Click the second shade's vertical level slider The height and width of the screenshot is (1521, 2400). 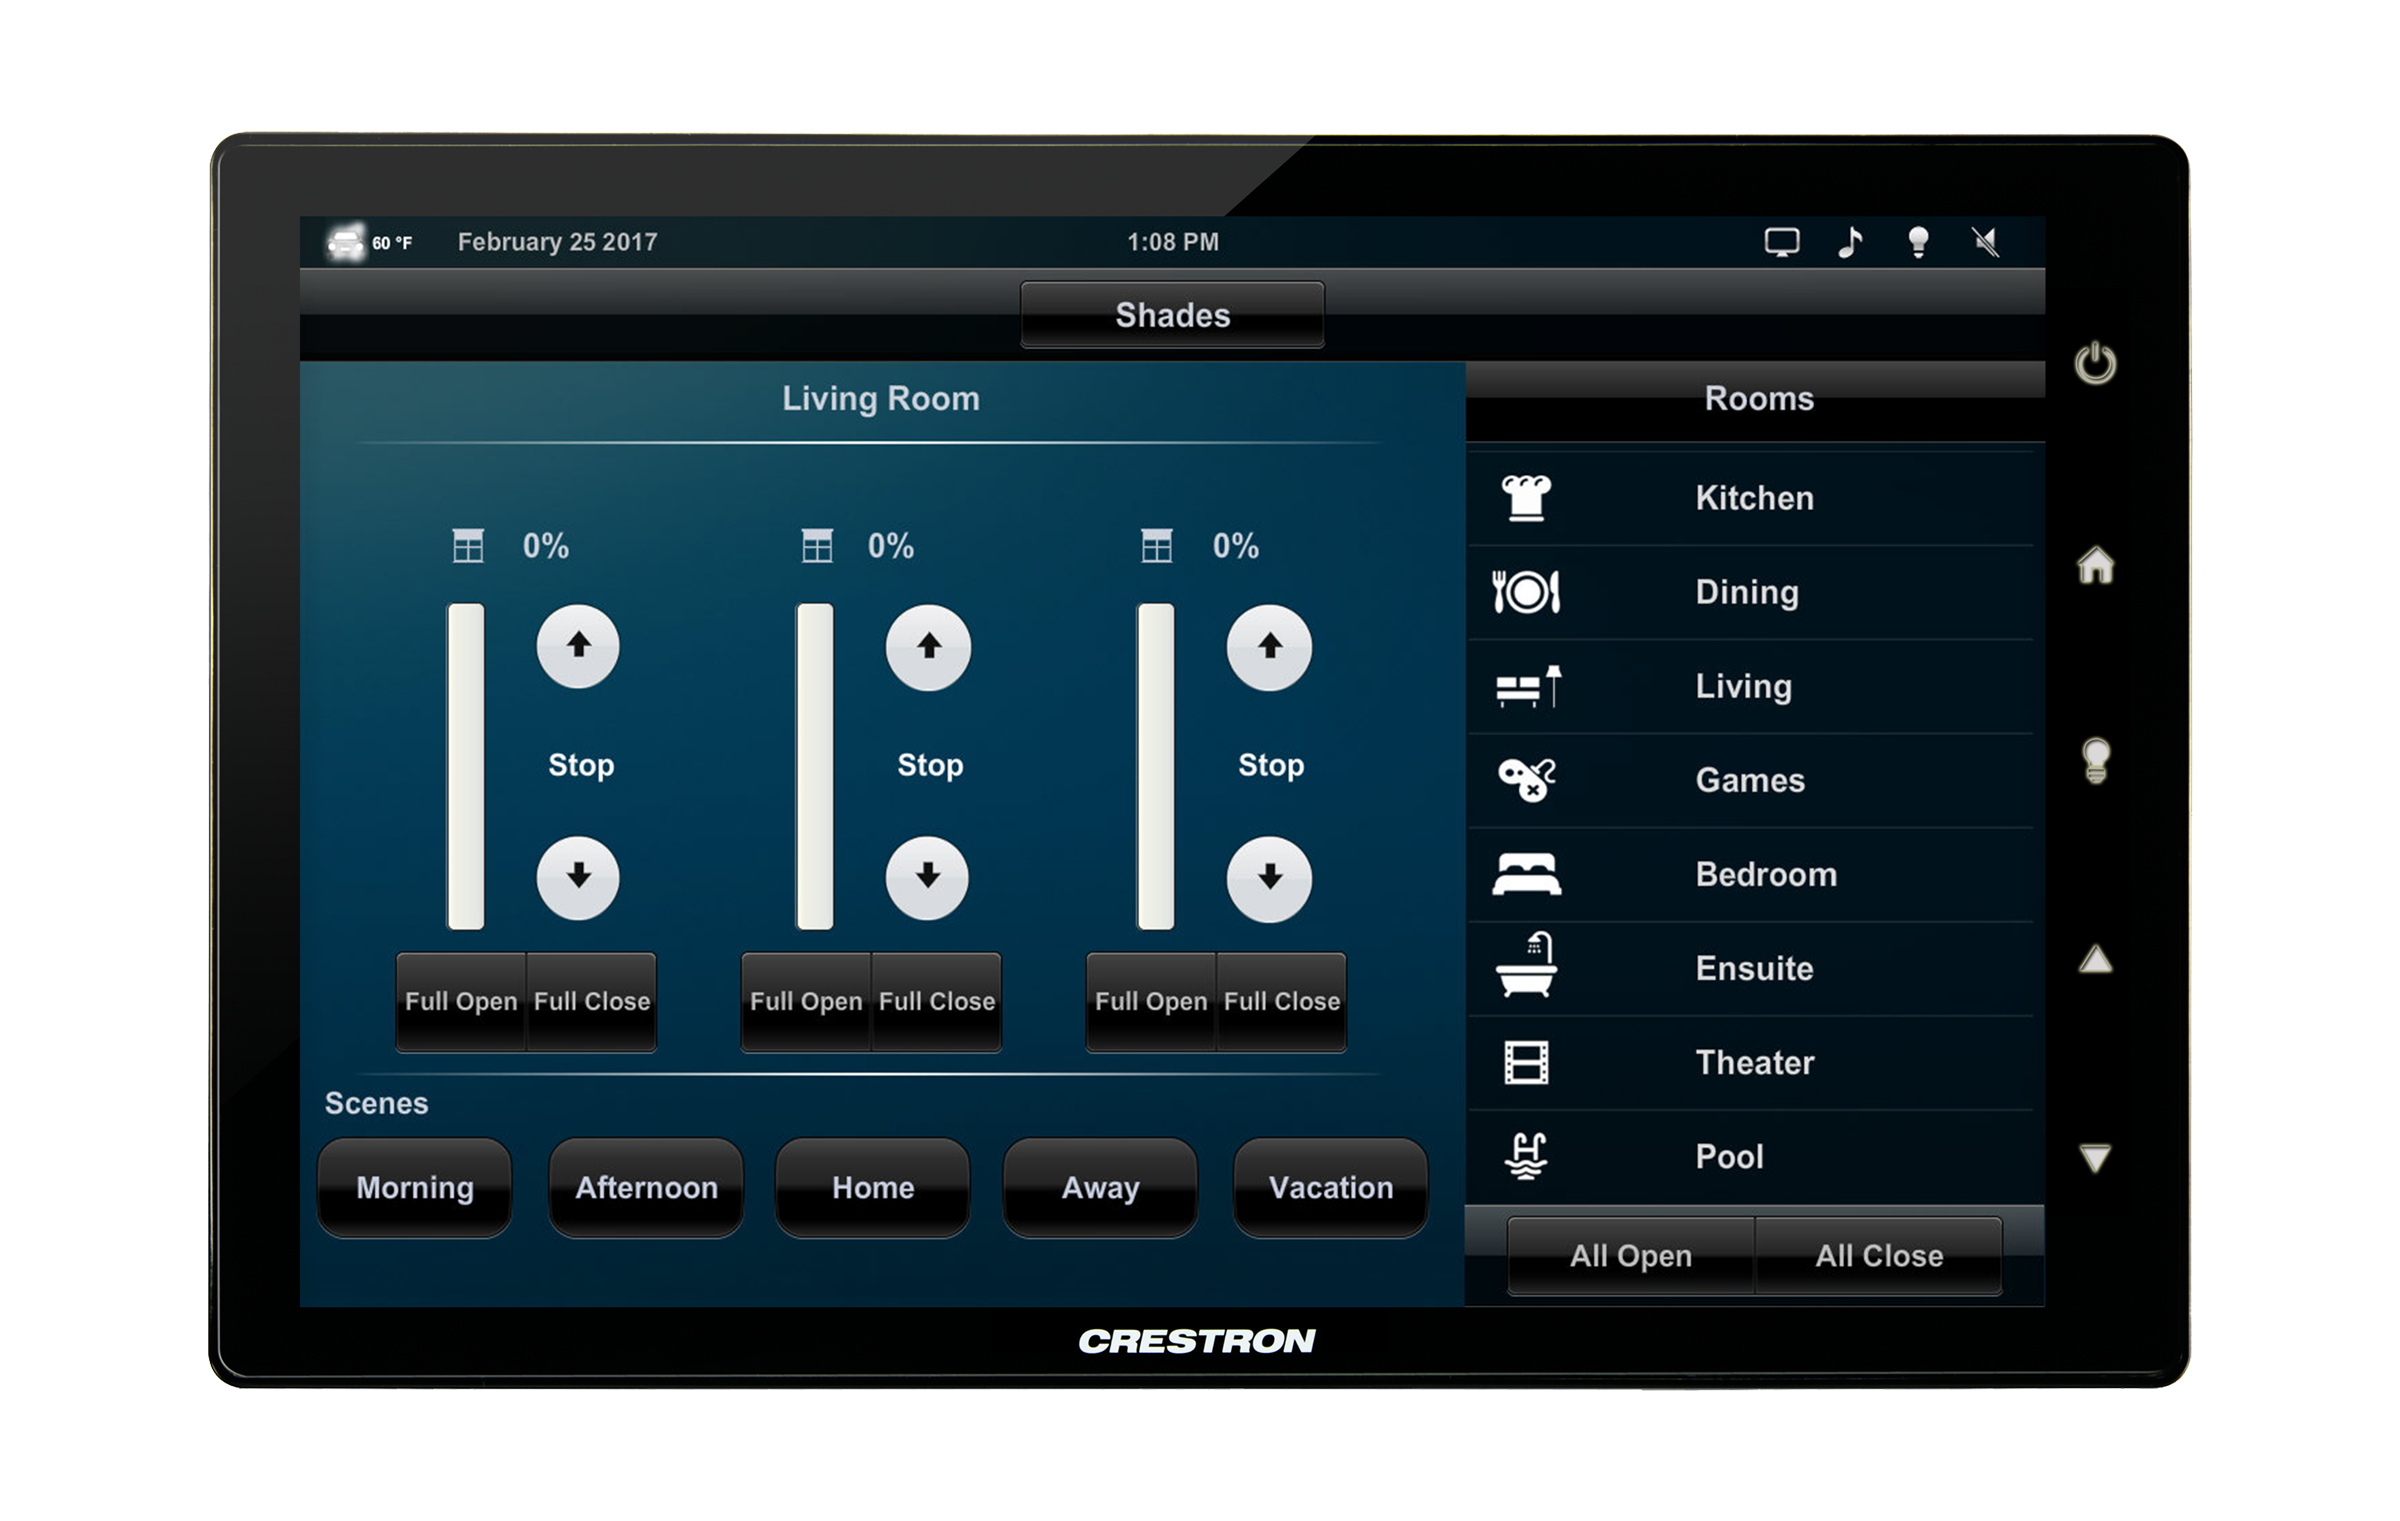coord(814,766)
